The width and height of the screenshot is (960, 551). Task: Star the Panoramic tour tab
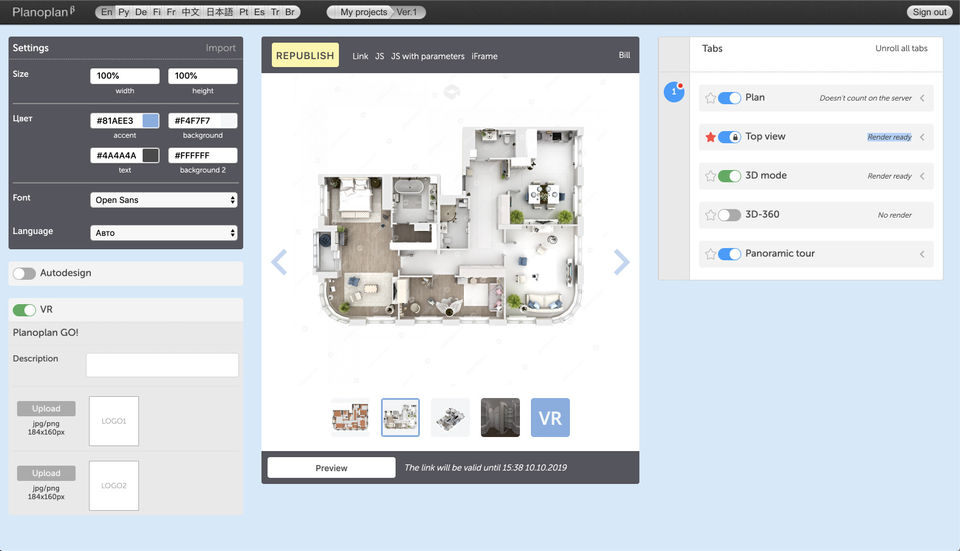(x=710, y=254)
